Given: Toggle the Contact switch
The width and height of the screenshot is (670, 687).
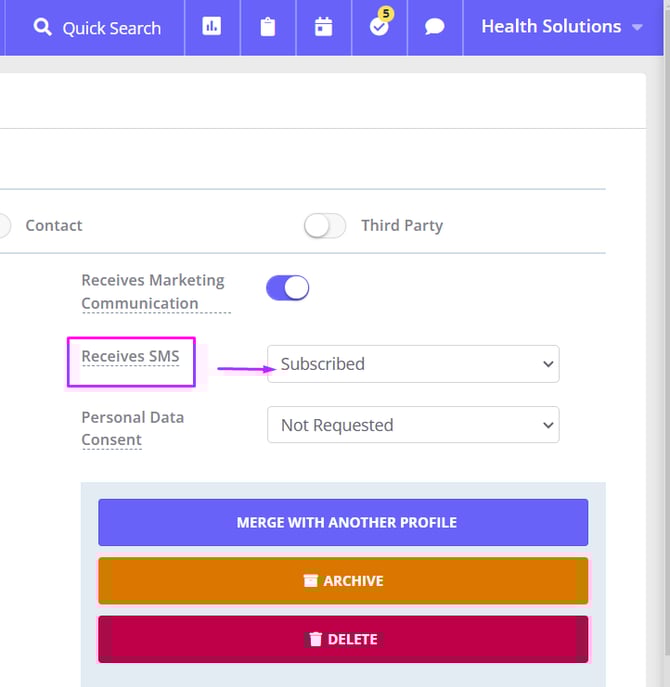Looking at the screenshot, I should pos(3,225).
